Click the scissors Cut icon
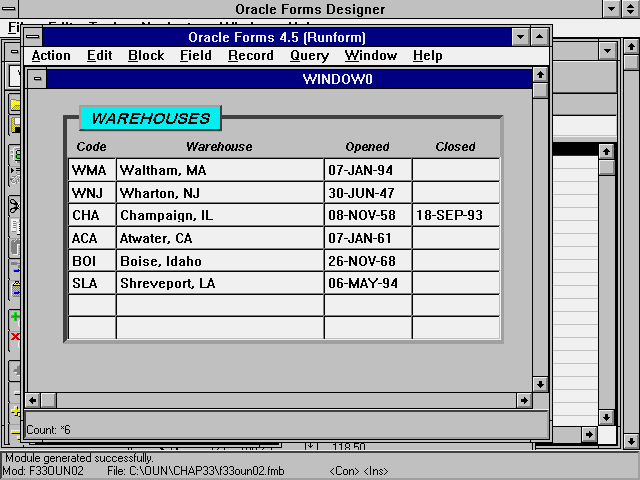The width and height of the screenshot is (640, 480). pyautogui.click(x=15, y=205)
